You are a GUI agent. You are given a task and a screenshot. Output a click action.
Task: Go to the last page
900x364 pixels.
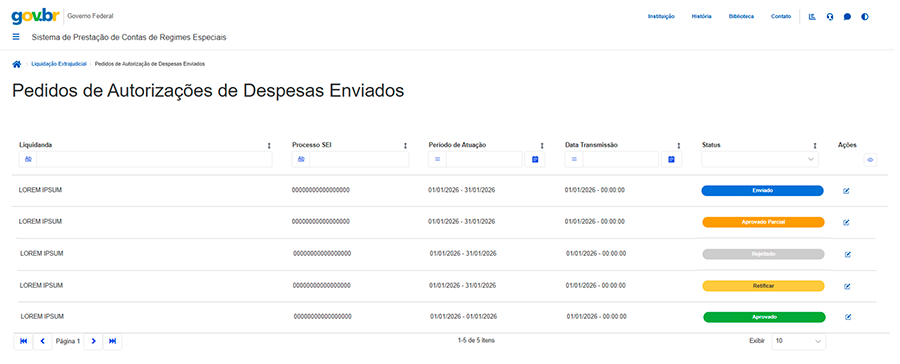click(x=112, y=341)
